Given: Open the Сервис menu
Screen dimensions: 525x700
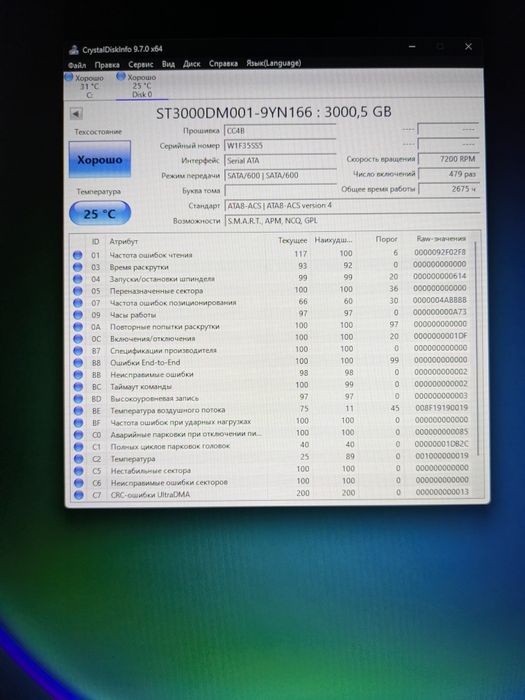Looking at the screenshot, I should (x=141, y=64).
